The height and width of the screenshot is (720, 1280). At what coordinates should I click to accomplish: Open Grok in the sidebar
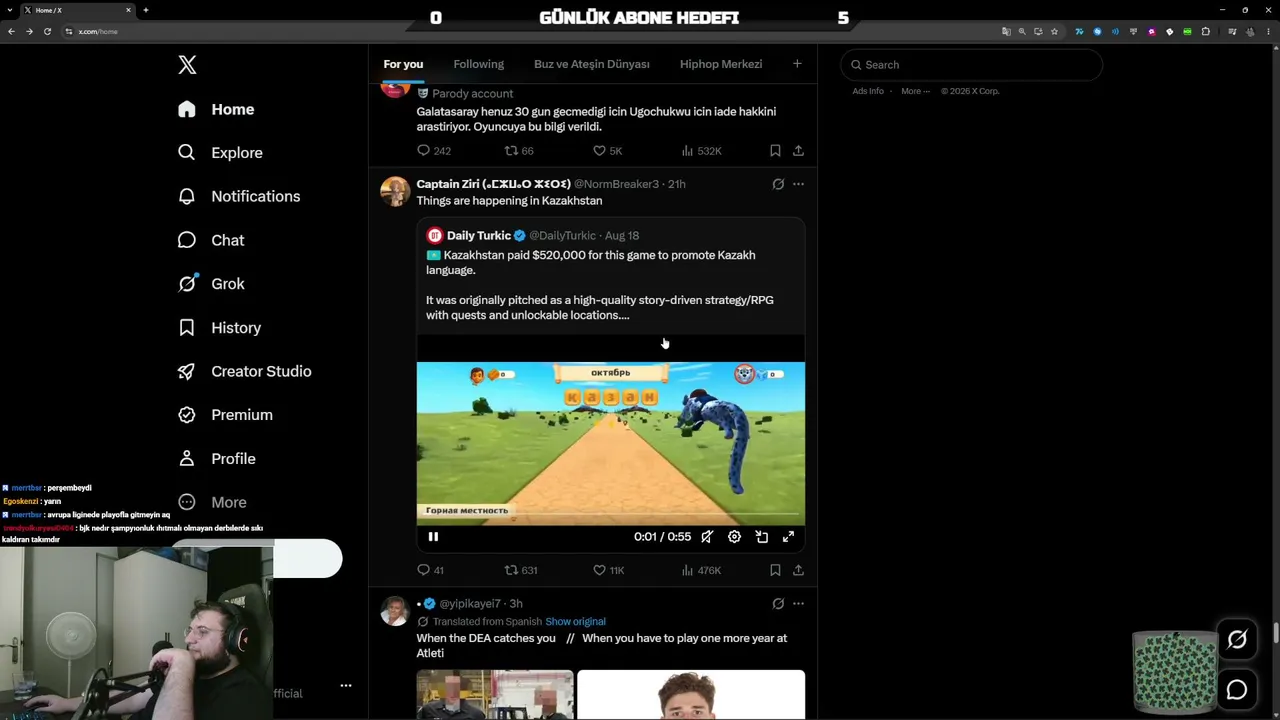coord(211,284)
